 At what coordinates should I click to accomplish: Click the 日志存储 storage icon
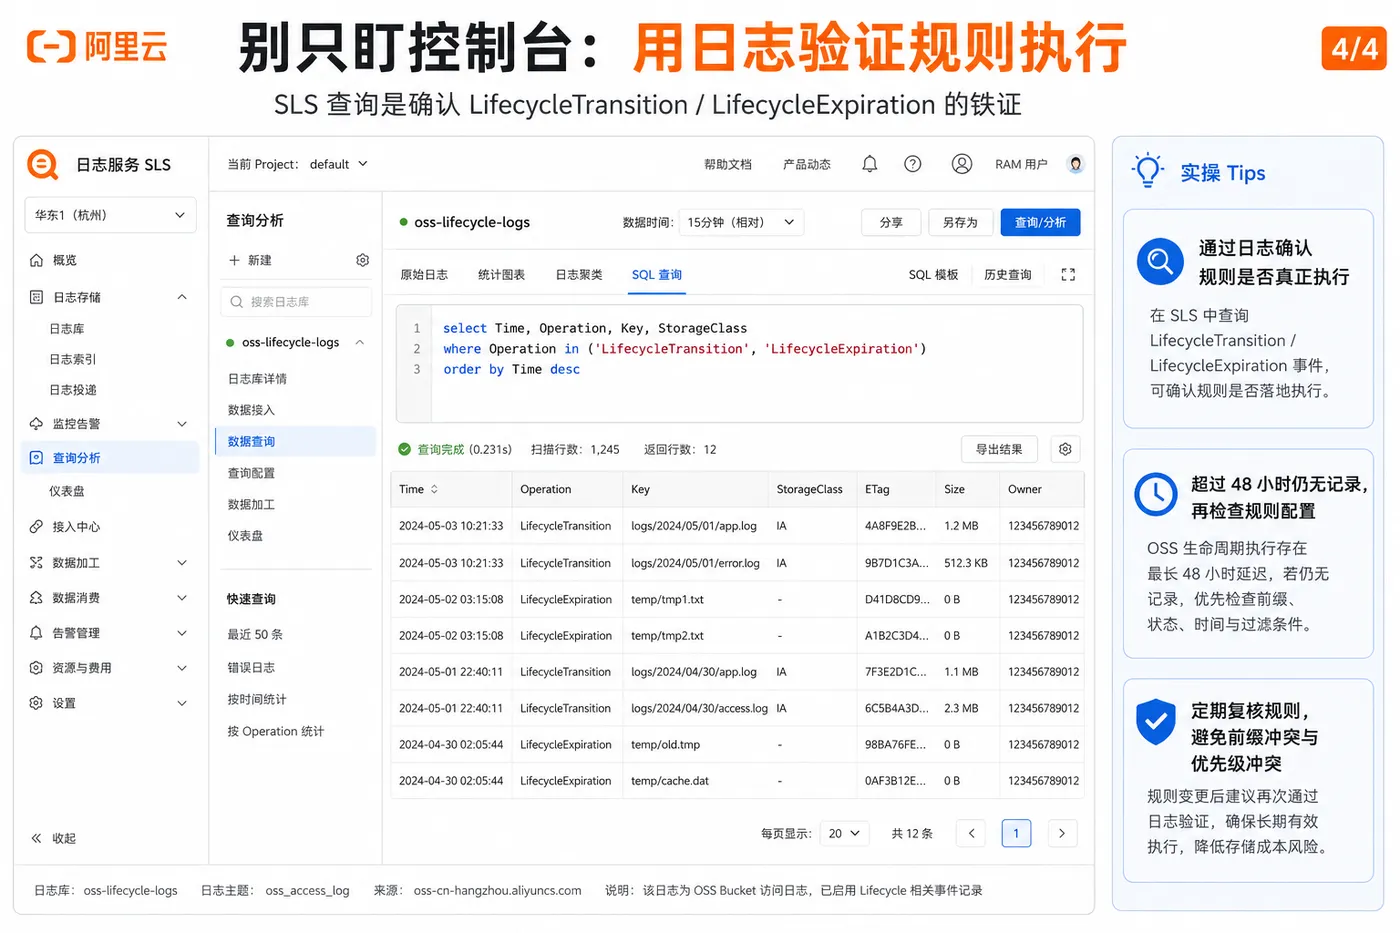click(x=36, y=297)
